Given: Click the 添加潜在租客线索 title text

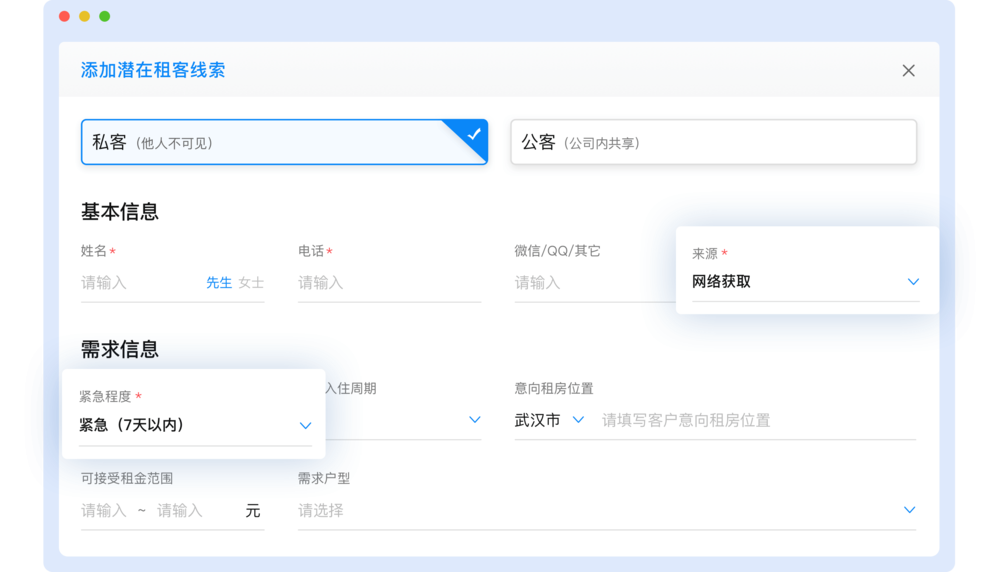Looking at the screenshot, I should tap(153, 70).
